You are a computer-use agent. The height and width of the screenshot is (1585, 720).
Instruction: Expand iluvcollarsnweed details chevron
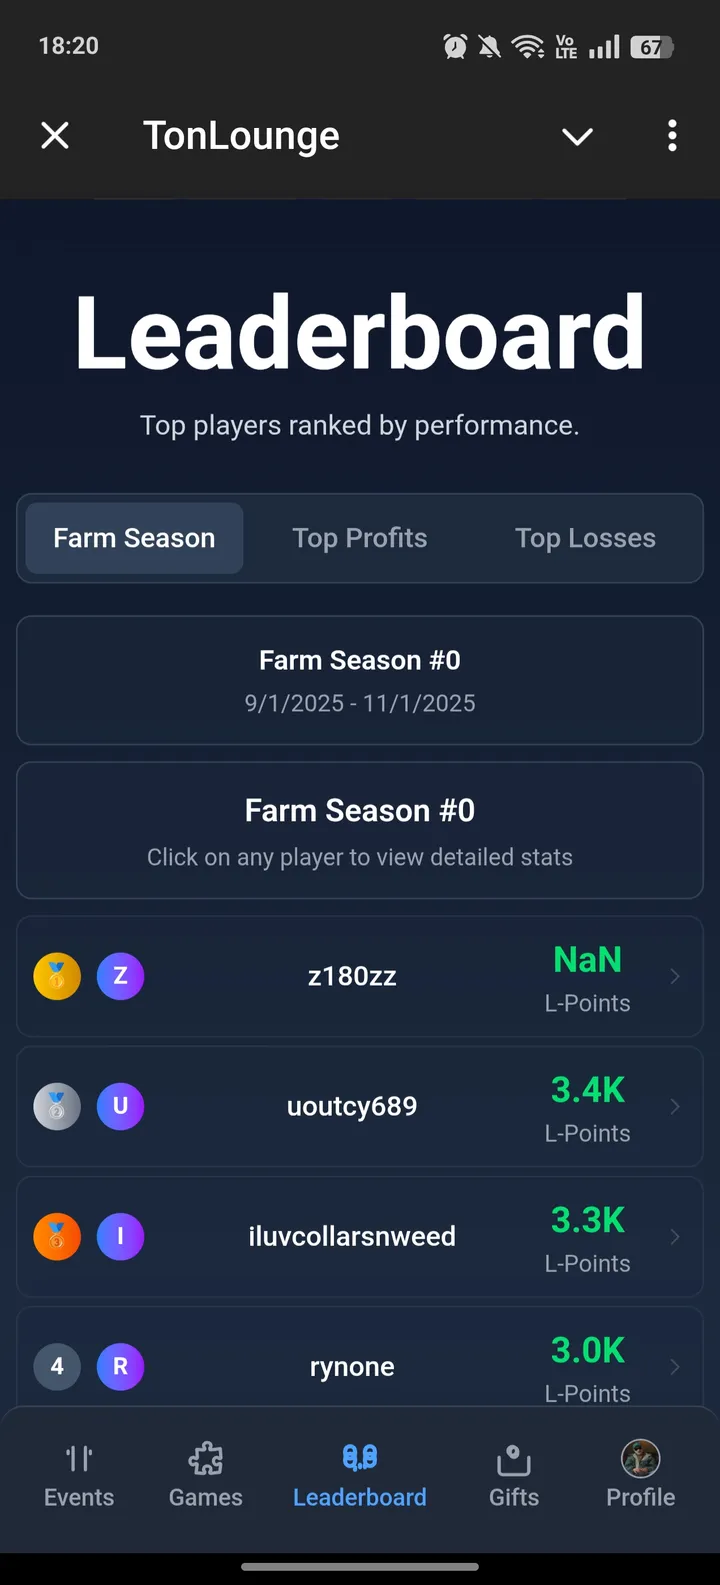[x=675, y=1237]
